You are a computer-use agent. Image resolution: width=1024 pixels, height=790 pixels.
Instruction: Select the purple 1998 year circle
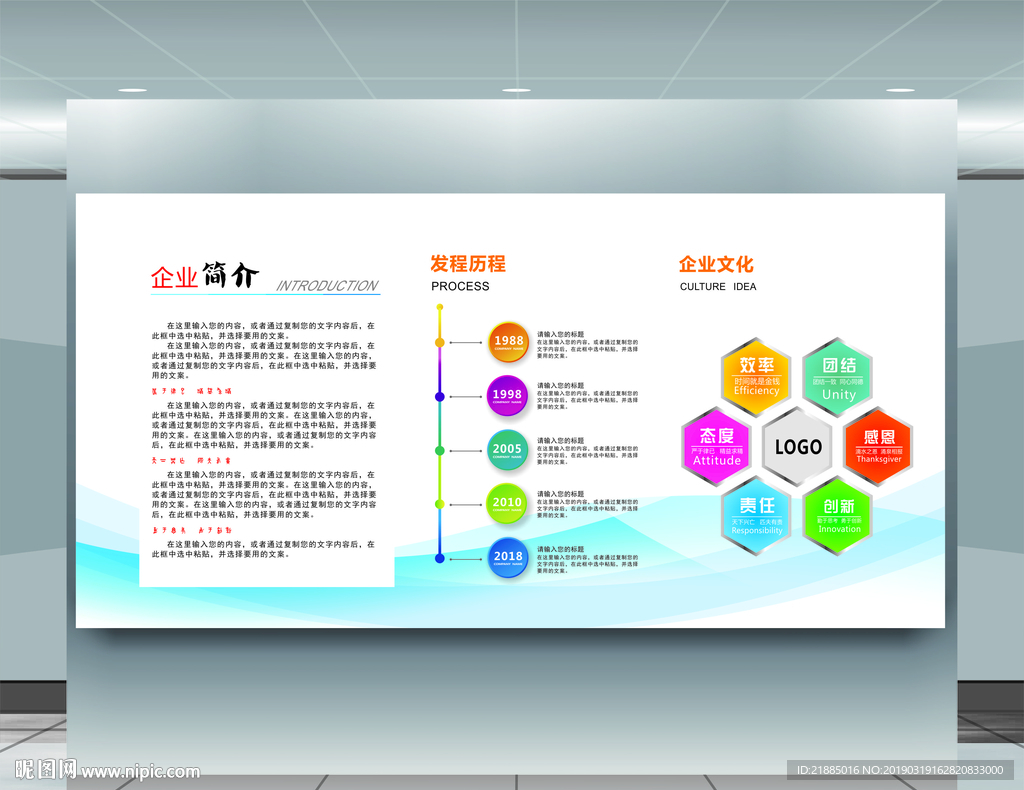(x=507, y=396)
